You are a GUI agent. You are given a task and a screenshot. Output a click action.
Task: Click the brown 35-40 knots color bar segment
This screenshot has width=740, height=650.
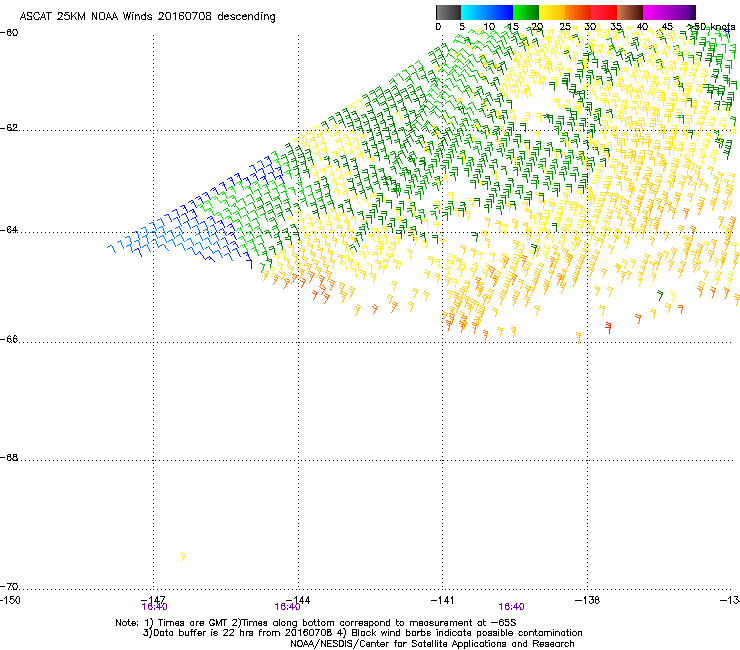(630, 12)
